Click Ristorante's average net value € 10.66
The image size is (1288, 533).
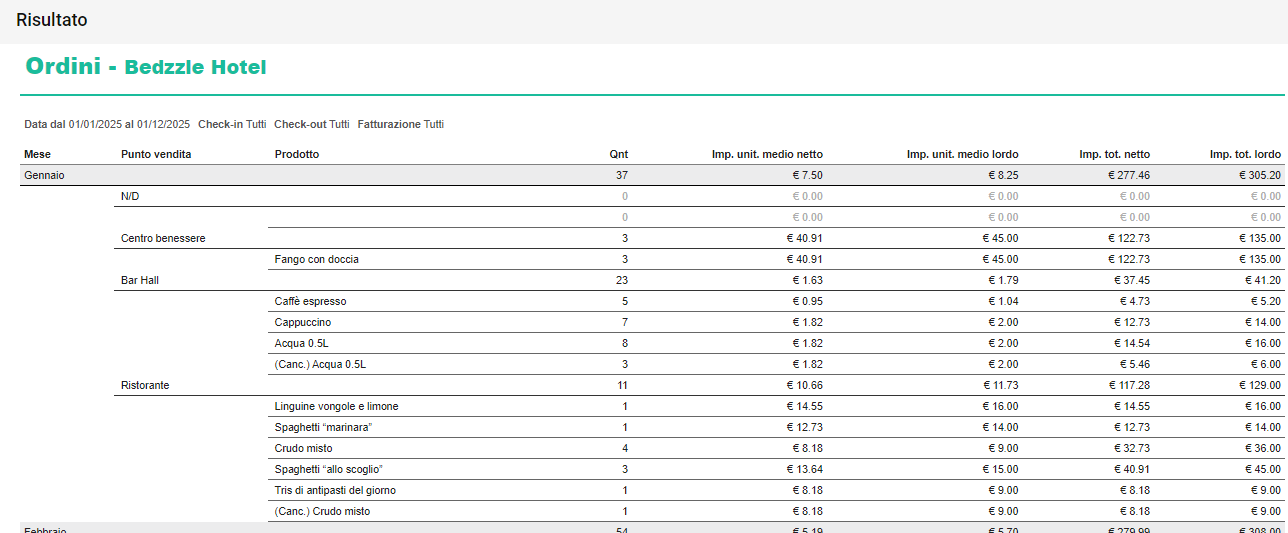point(804,385)
